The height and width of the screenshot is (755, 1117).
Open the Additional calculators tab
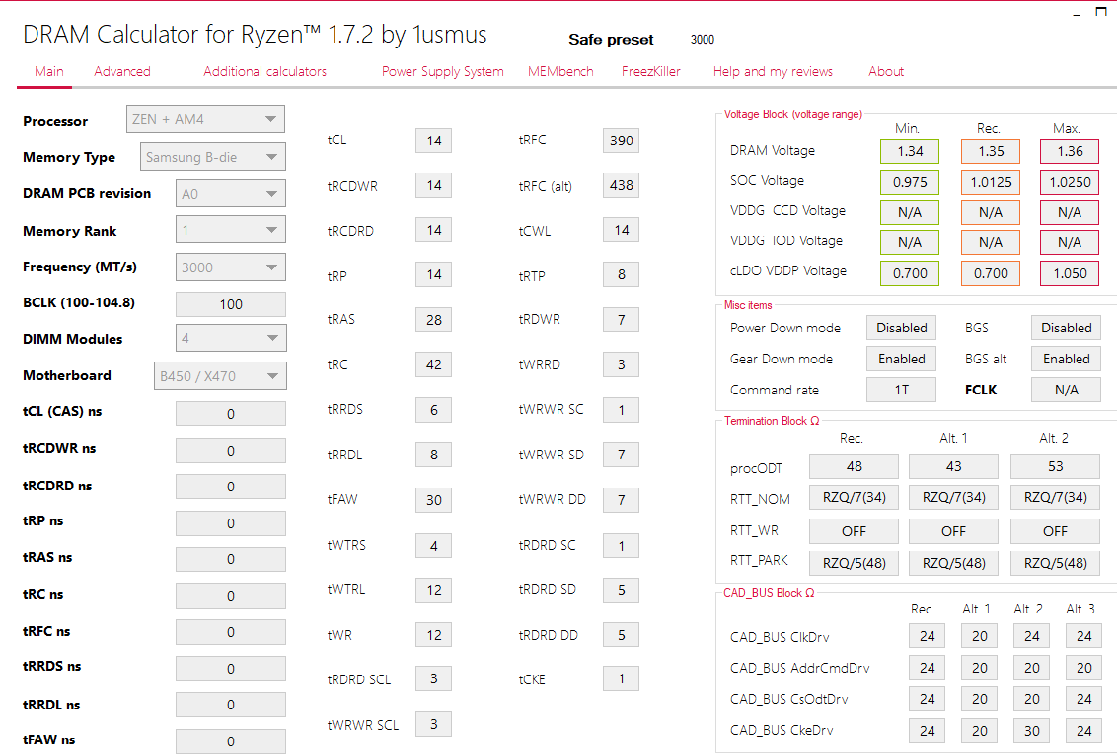[265, 71]
